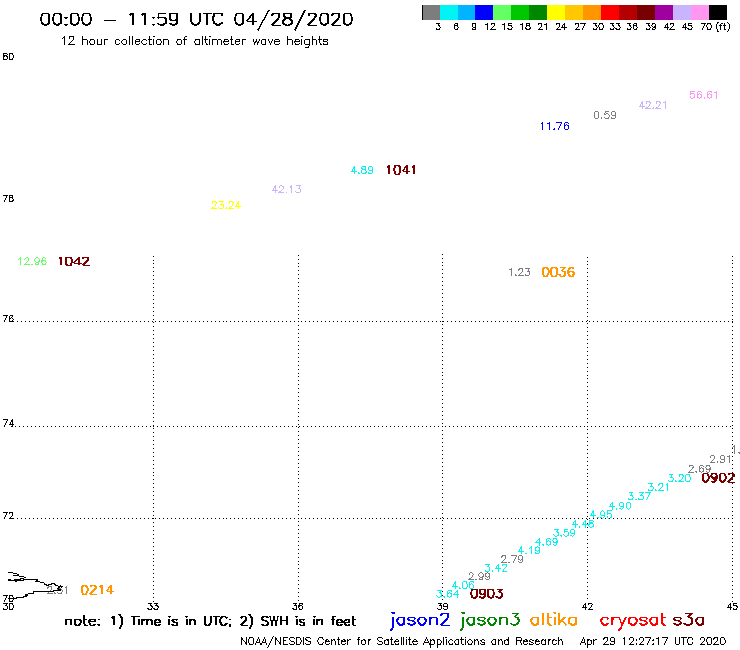
Task: Select the Apr 29 12:27:17 UTC 2020 timestamp
Action: (x=653, y=641)
